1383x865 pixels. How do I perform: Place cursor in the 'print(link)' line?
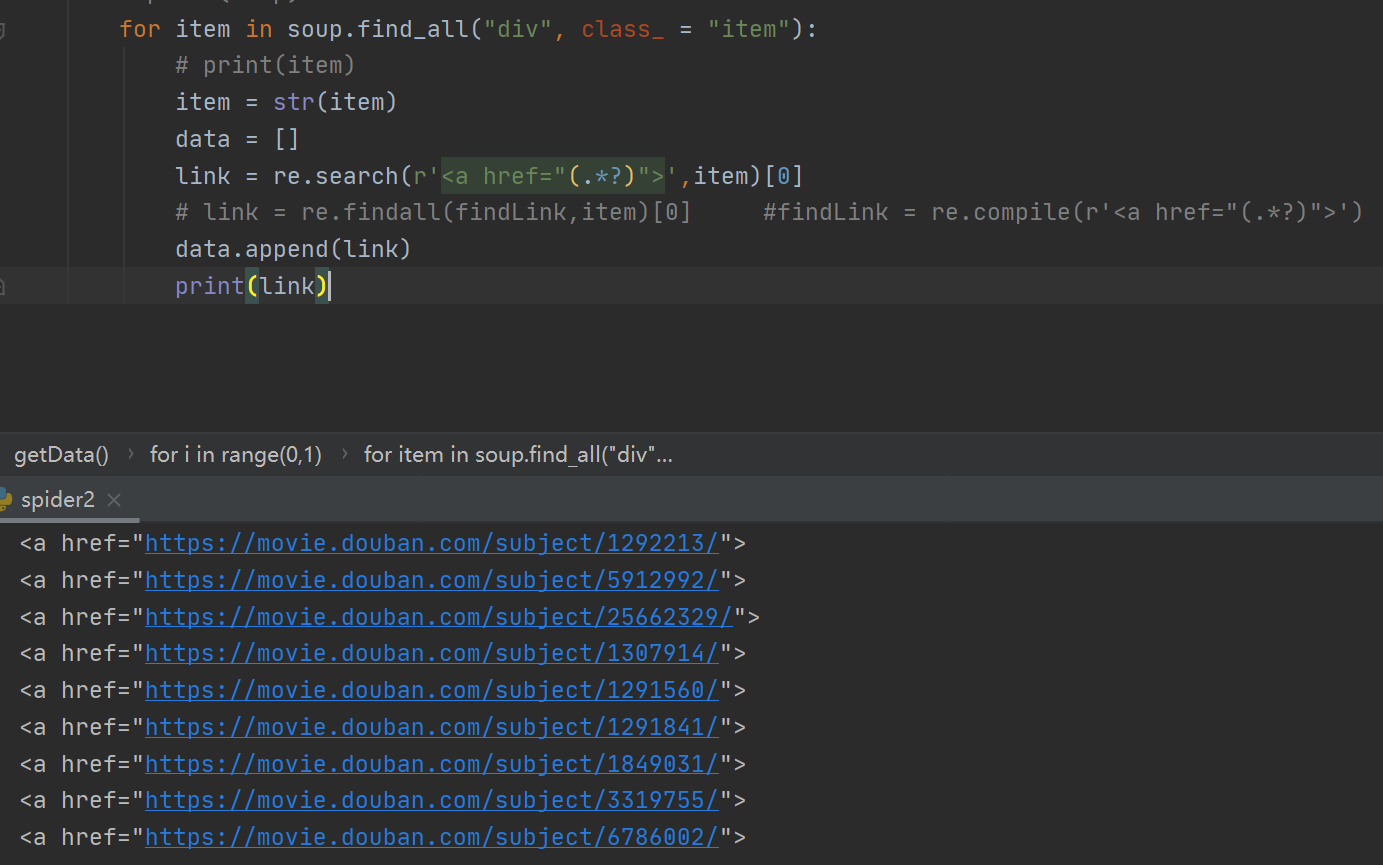tap(252, 286)
